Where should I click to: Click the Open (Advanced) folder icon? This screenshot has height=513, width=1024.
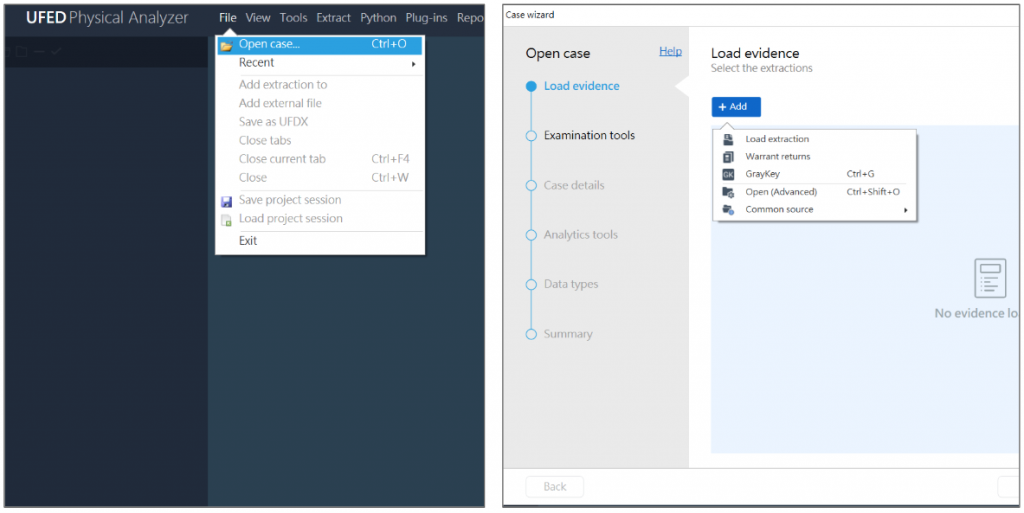pos(728,192)
